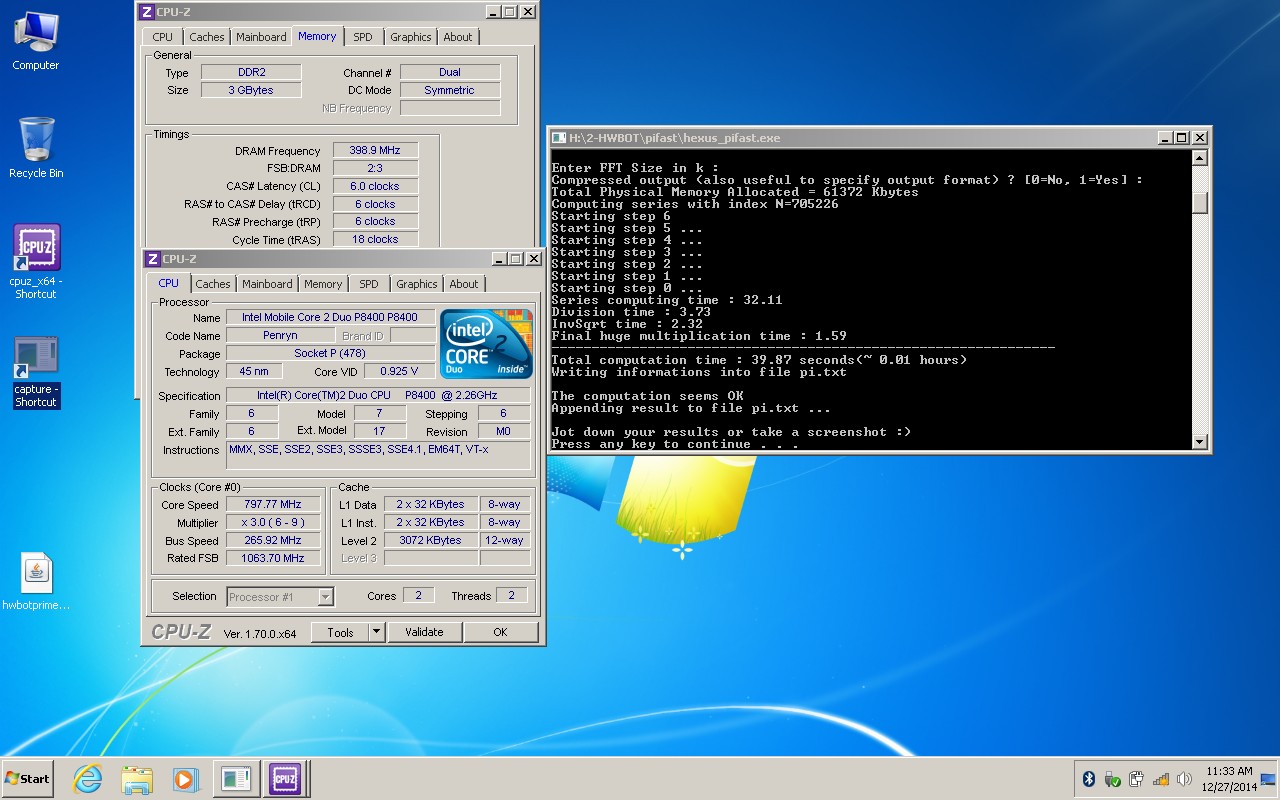Open Windows Media Player taskbar icon
Viewport: 1280px width, 800px height.
(185, 778)
